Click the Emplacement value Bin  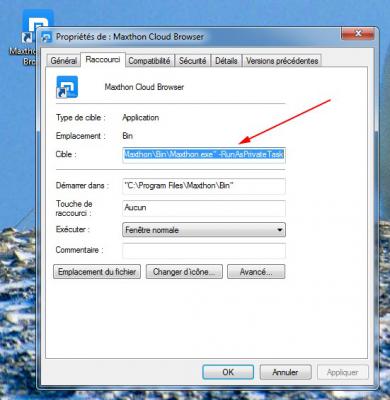(128, 136)
